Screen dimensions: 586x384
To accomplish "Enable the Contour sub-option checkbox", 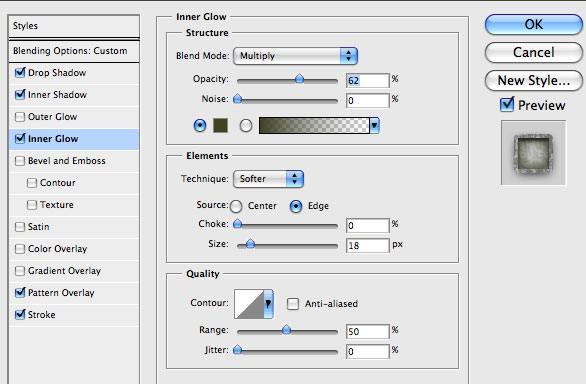I will (32, 183).
